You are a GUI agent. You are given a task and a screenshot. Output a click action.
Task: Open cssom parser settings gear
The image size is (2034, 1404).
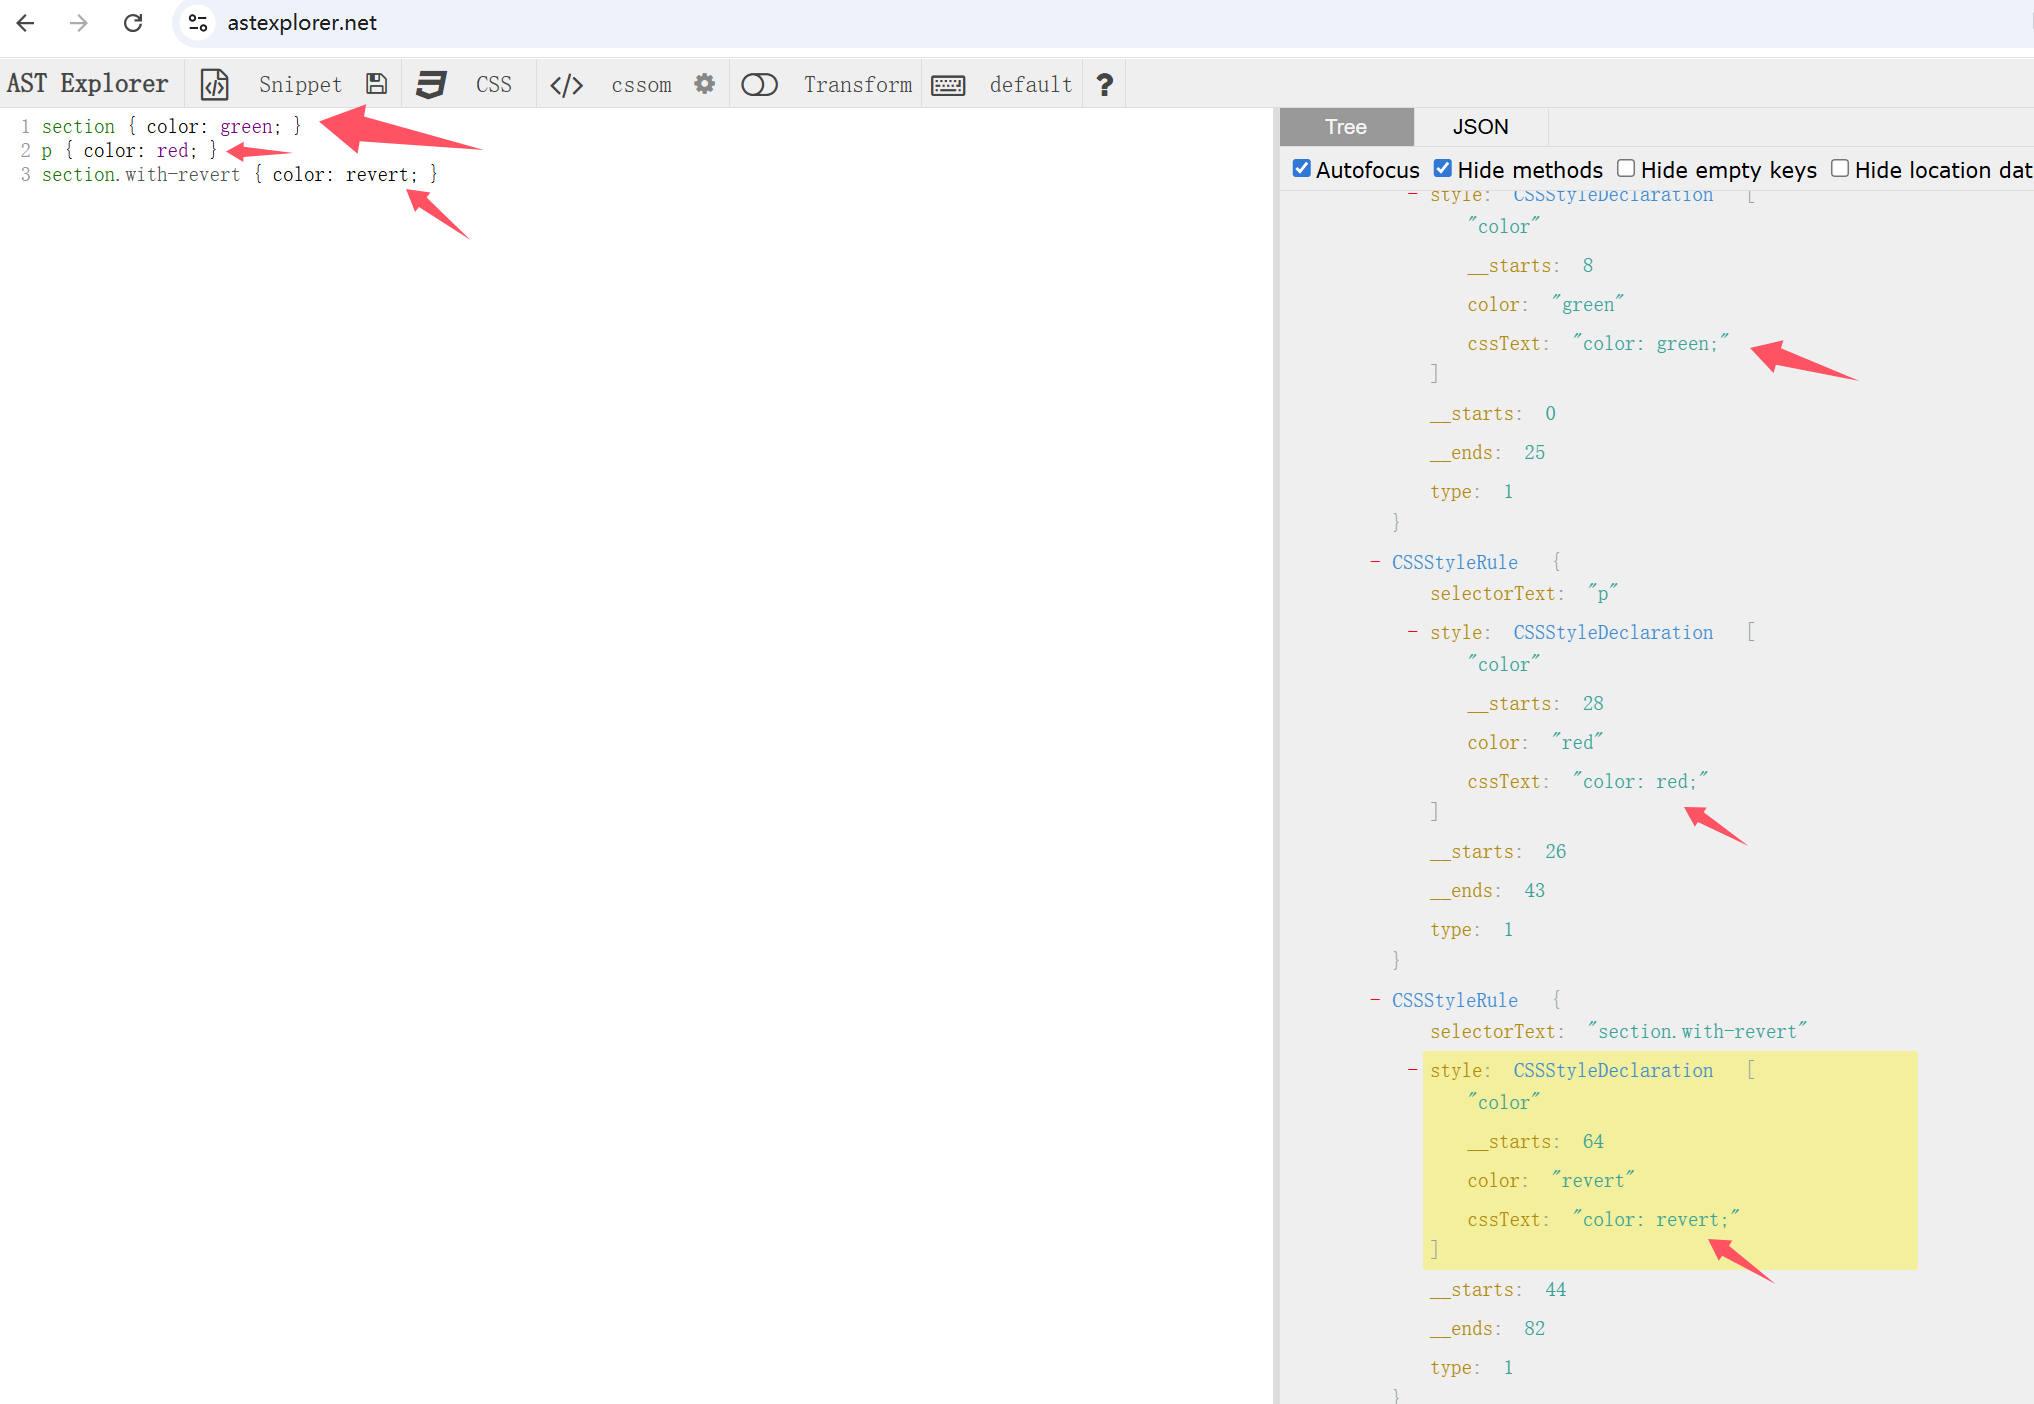[705, 84]
